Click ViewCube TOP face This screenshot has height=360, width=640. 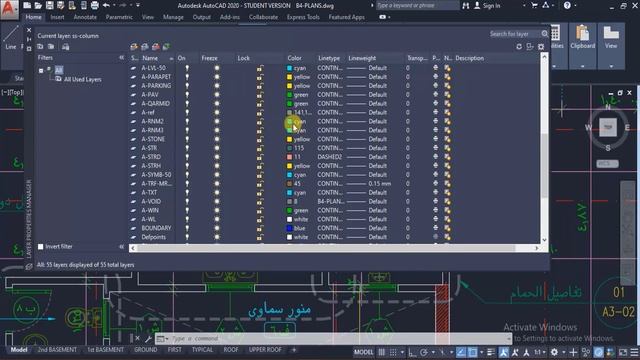coord(608,127)
